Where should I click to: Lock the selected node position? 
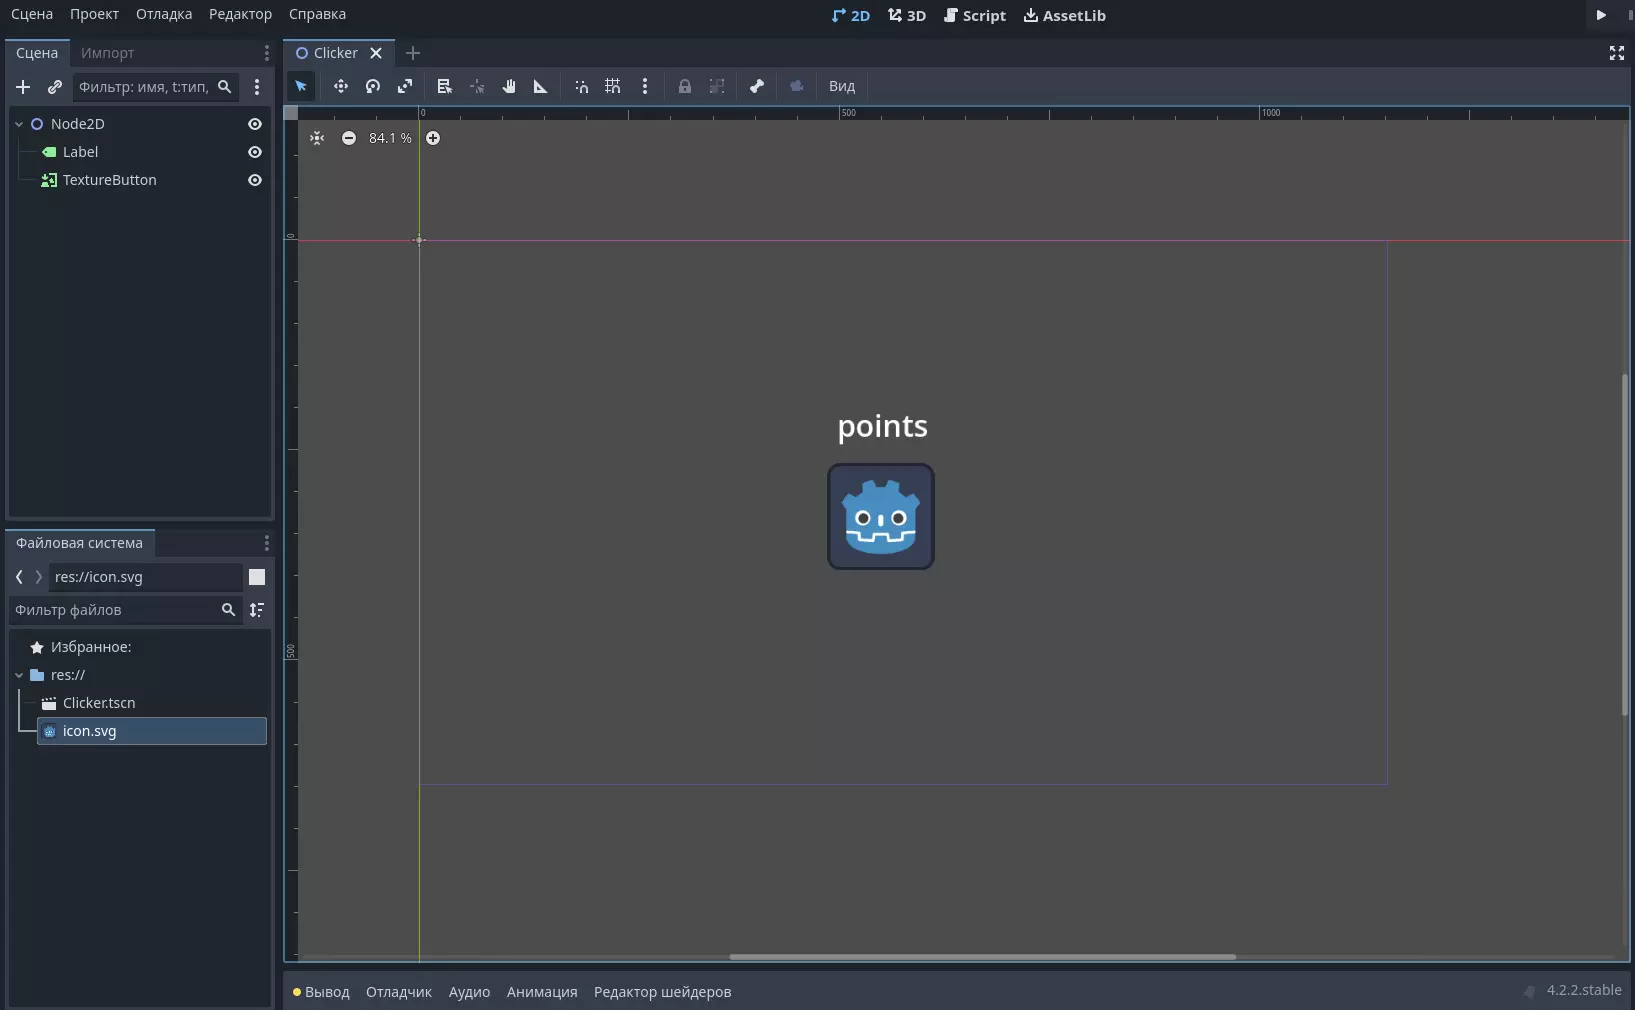click(x=685, y=86)
